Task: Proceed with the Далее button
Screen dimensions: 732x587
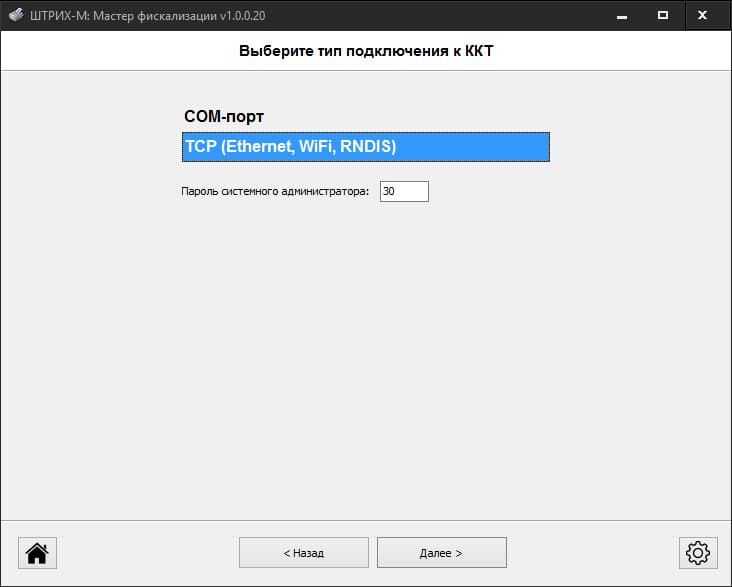Action: tap(442, 552)
